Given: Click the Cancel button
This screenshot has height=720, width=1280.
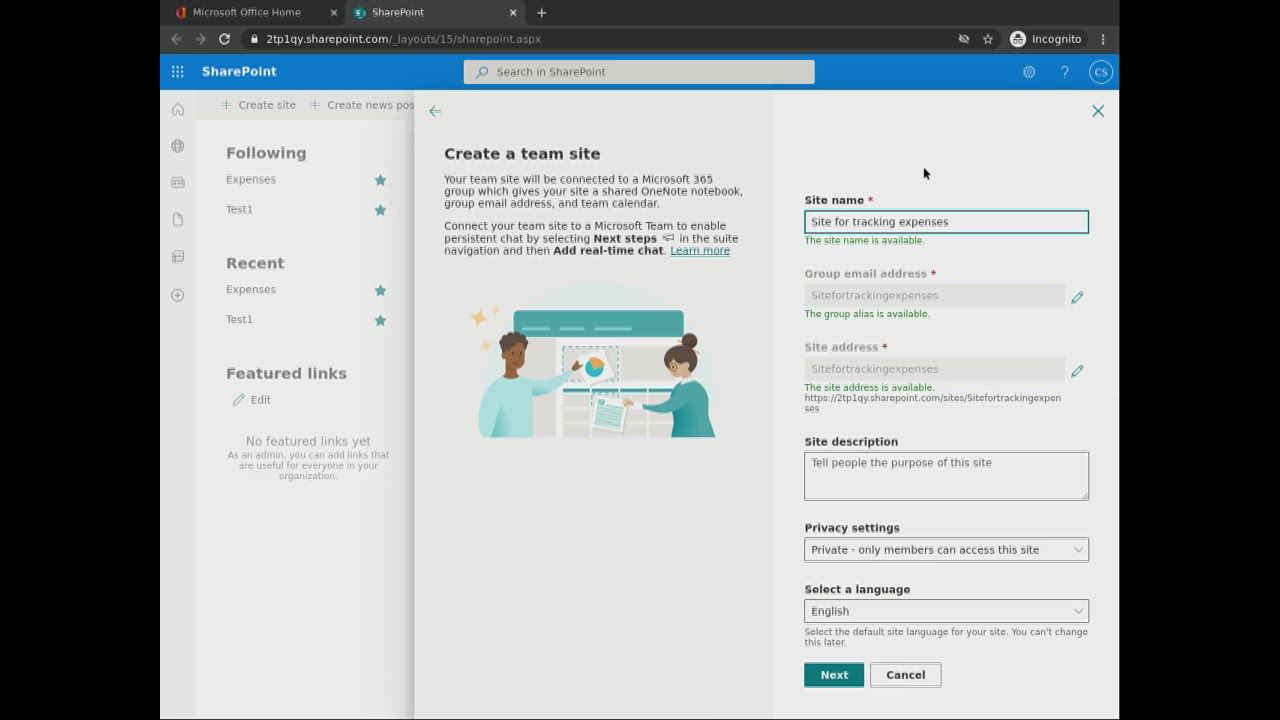Looking at the screenshot, I should pyautogui.click(x=906, y=675).
